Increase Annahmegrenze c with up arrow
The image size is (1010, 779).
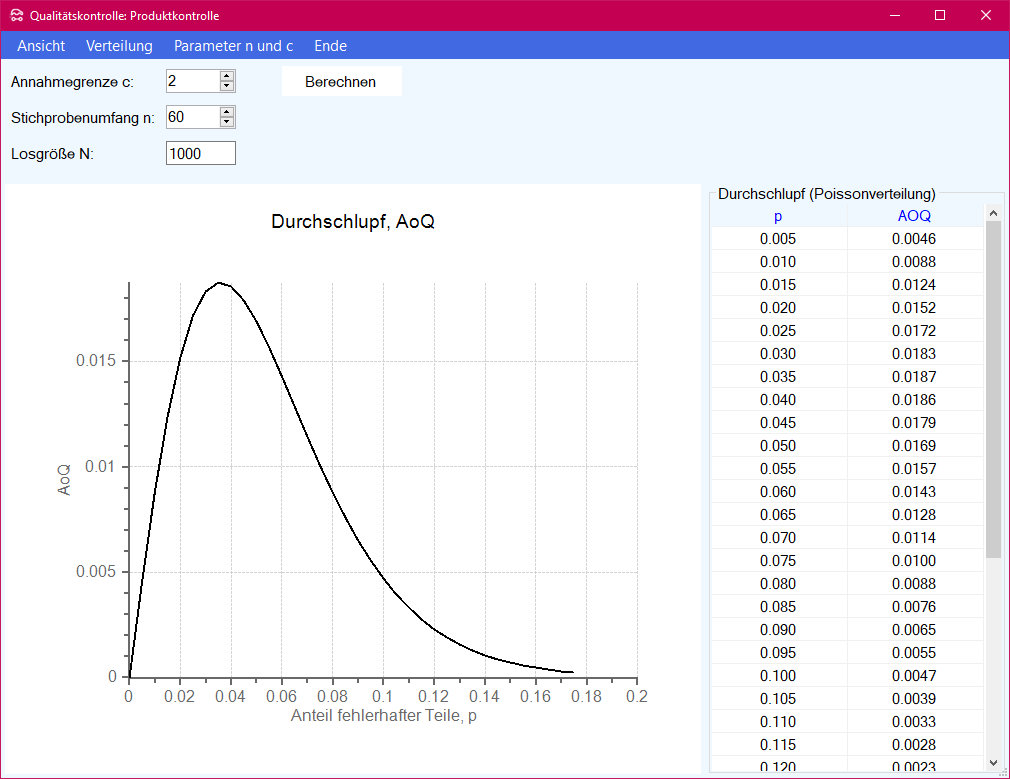pyautogui.click(x=227, y=76)
